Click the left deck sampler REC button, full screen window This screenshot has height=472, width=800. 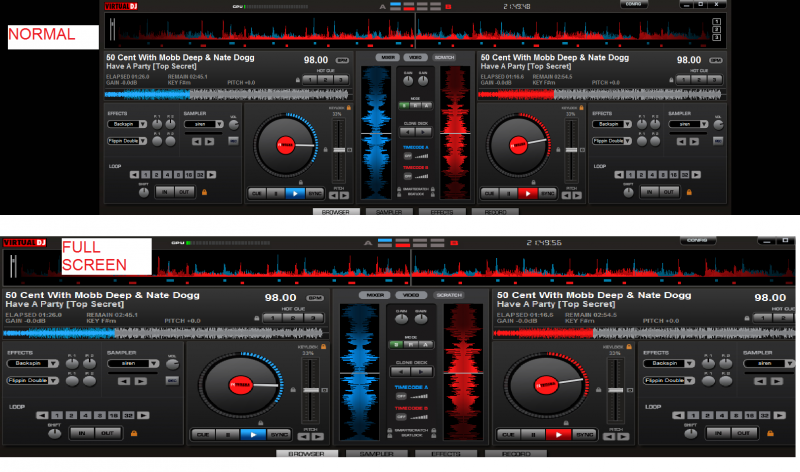(x=172, y=381)
